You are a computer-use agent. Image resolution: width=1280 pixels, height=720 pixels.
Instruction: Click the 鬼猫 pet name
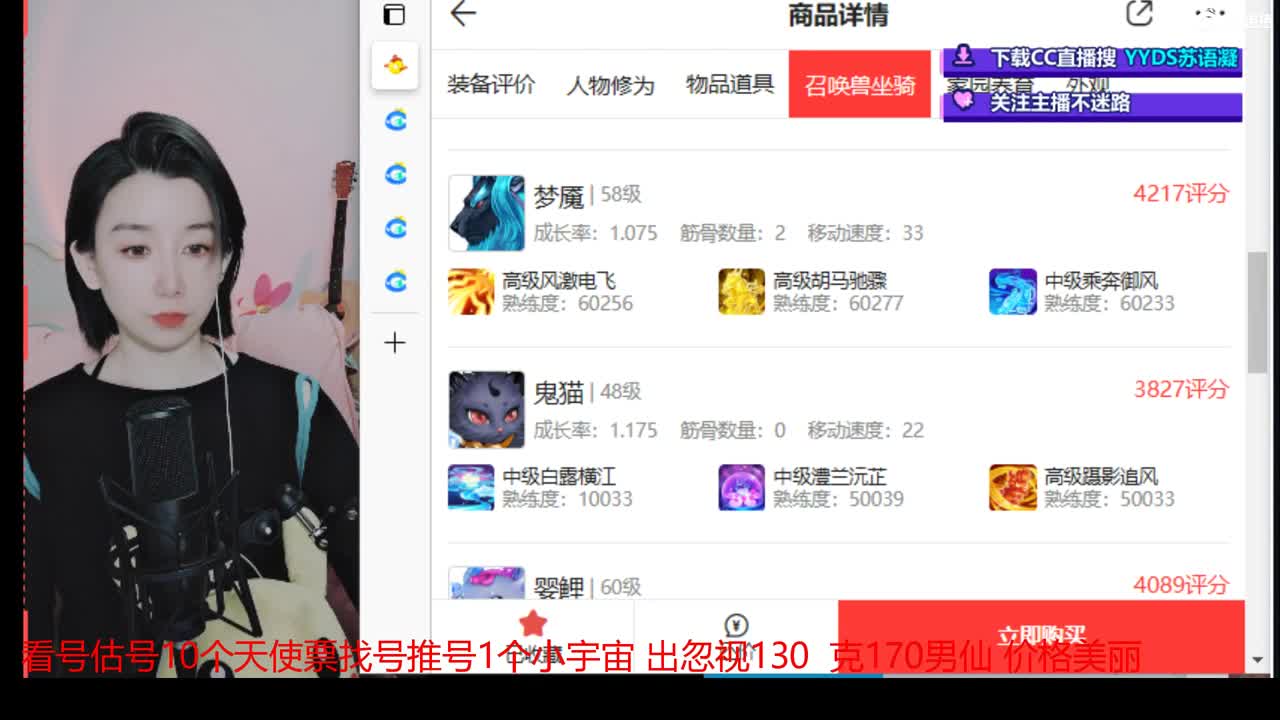click(x=558, y=393)
